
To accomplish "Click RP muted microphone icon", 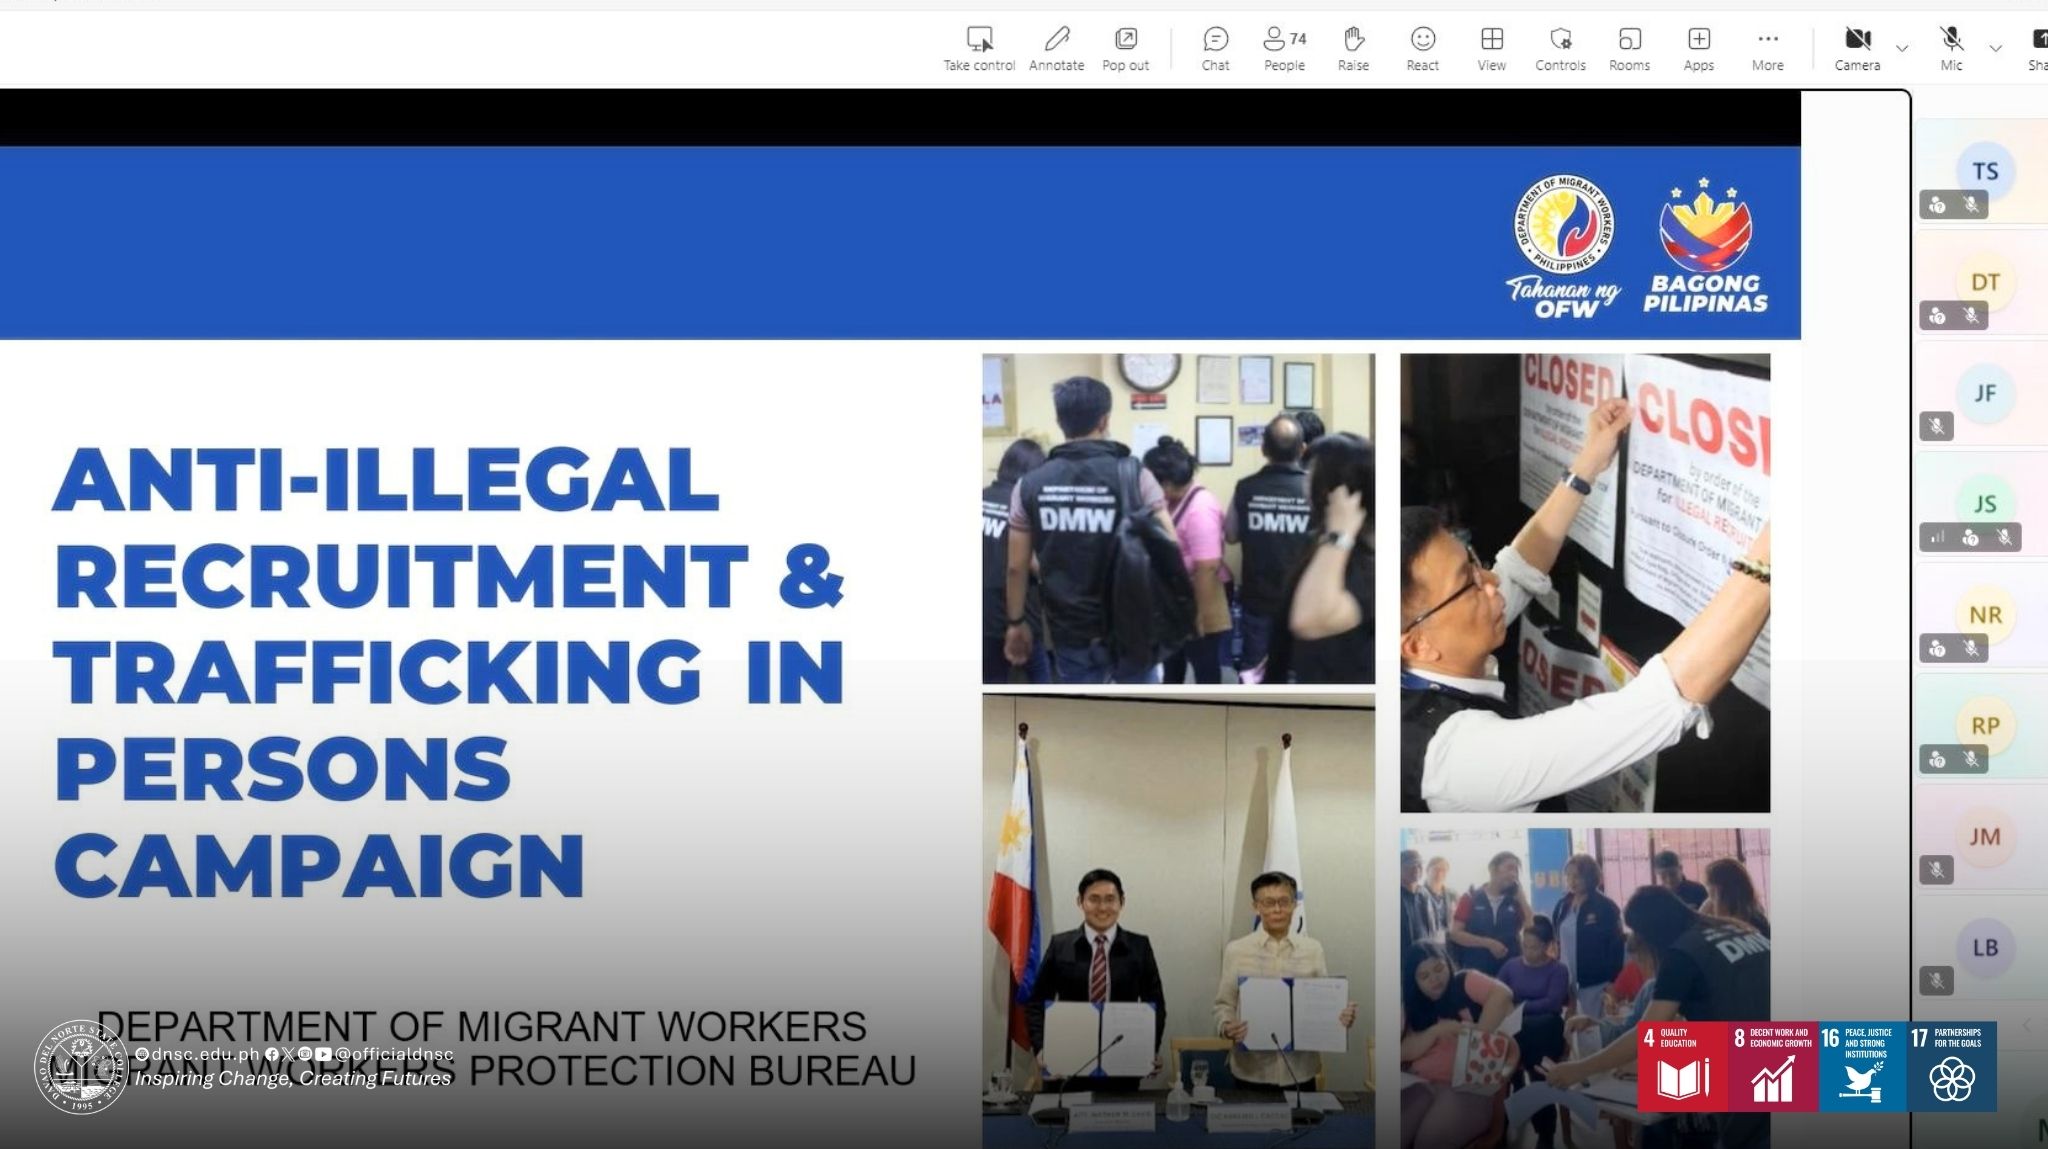I will point(1971,760).
